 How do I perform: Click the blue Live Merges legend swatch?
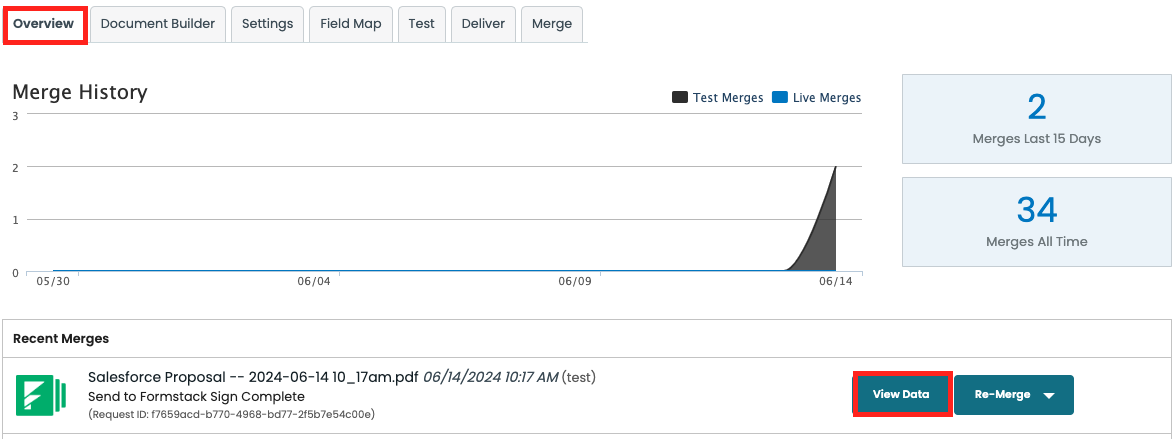[x=780, y=98]
